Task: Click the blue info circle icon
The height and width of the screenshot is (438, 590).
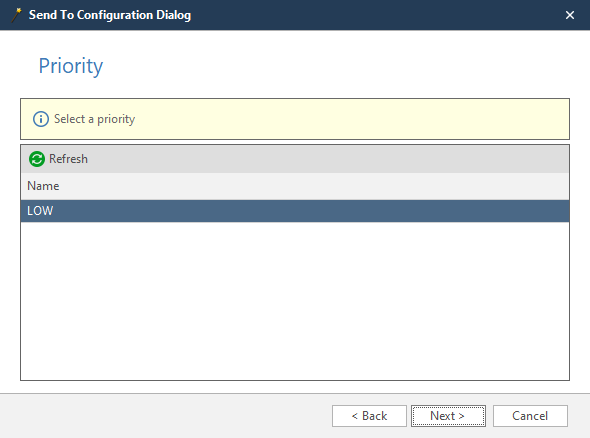Action: [x=41, y=119]
